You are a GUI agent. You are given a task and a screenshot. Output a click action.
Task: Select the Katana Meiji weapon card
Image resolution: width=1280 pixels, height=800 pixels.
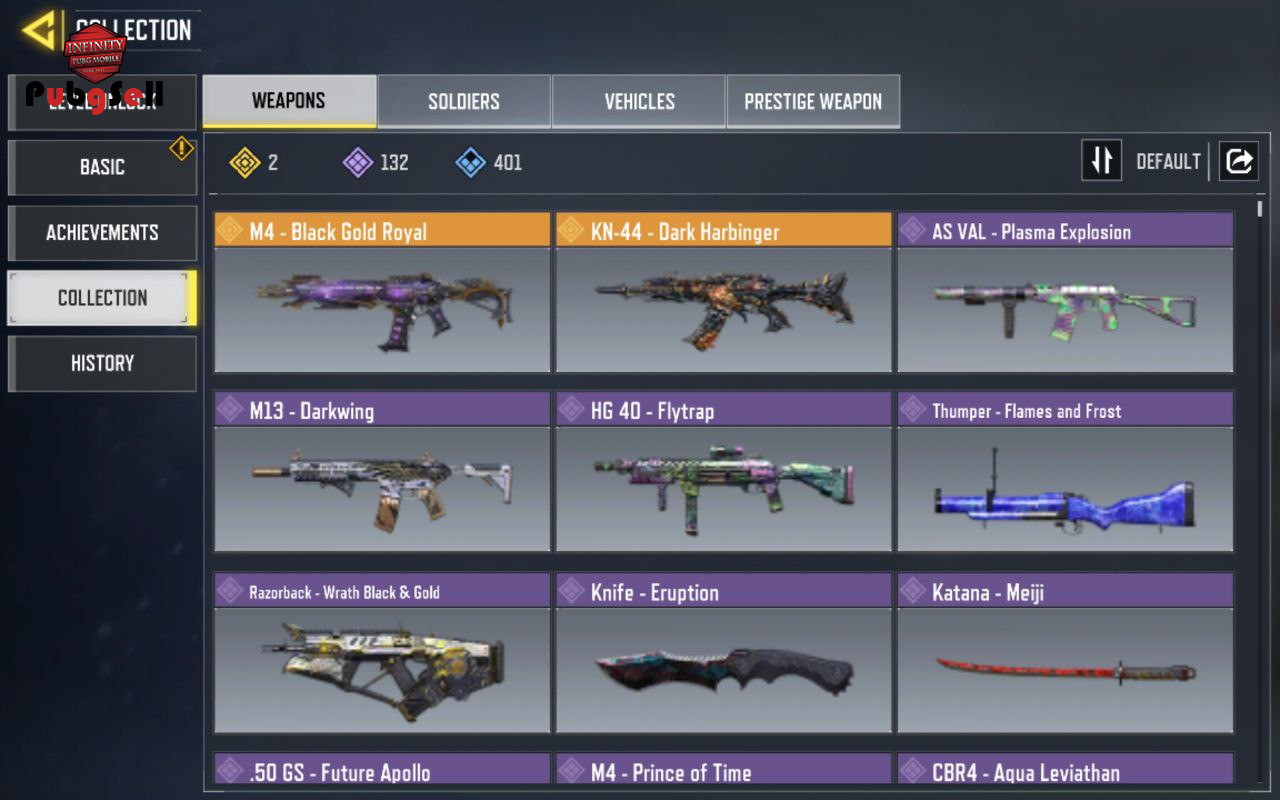[x=1065, y=653]
